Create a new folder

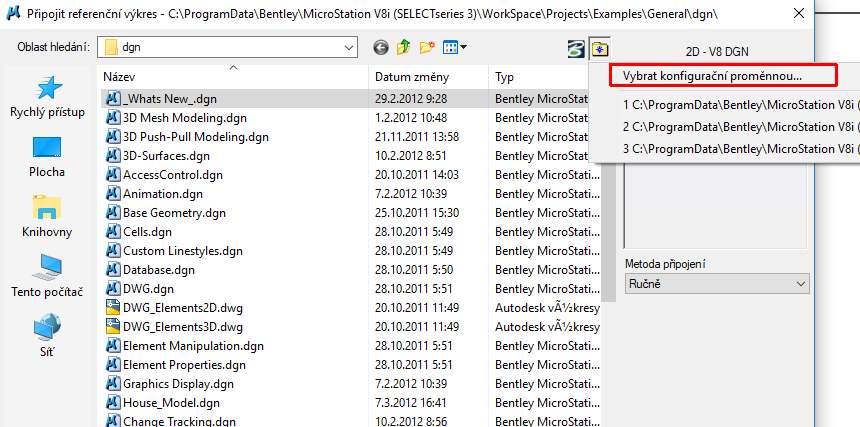[428, 47]
